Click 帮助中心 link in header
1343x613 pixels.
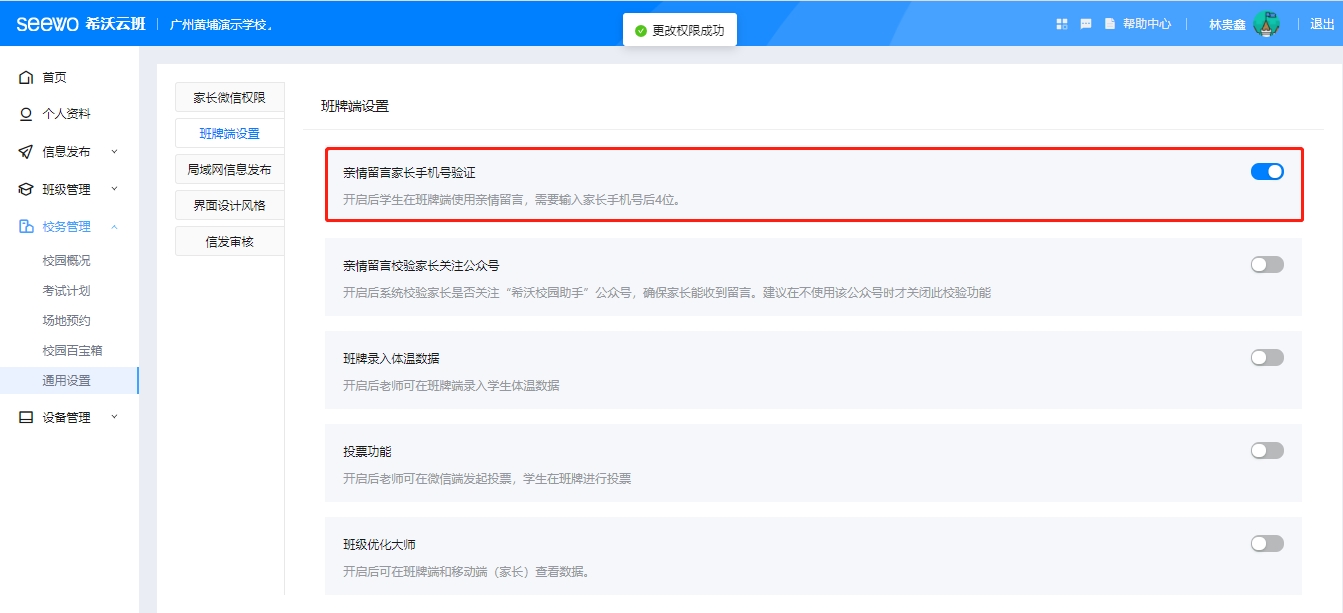[x=1147, y=24]
